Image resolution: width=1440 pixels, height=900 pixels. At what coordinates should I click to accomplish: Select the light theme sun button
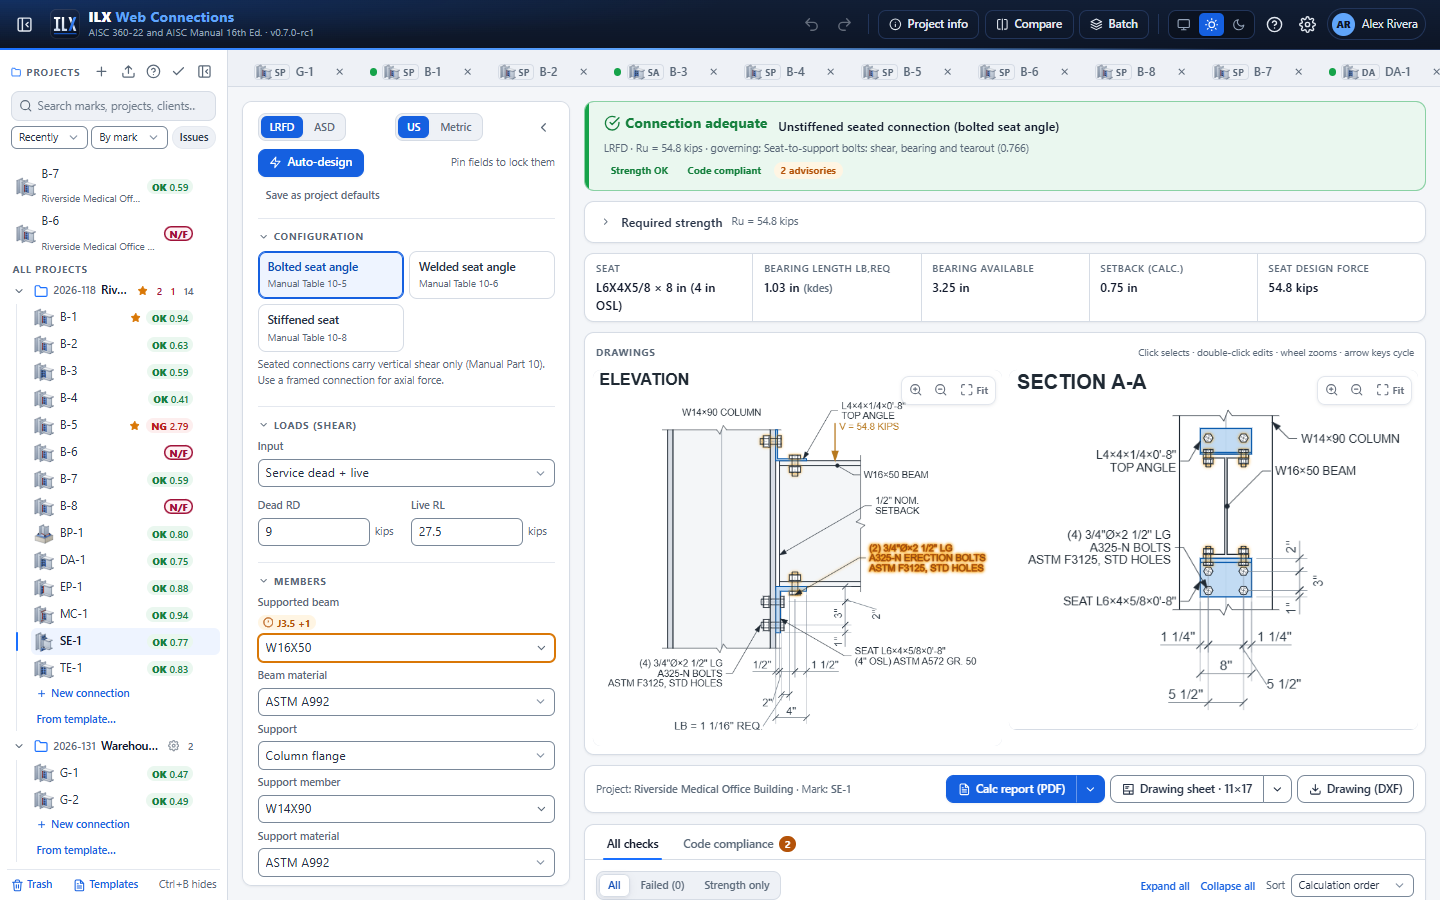(1211, 24)
